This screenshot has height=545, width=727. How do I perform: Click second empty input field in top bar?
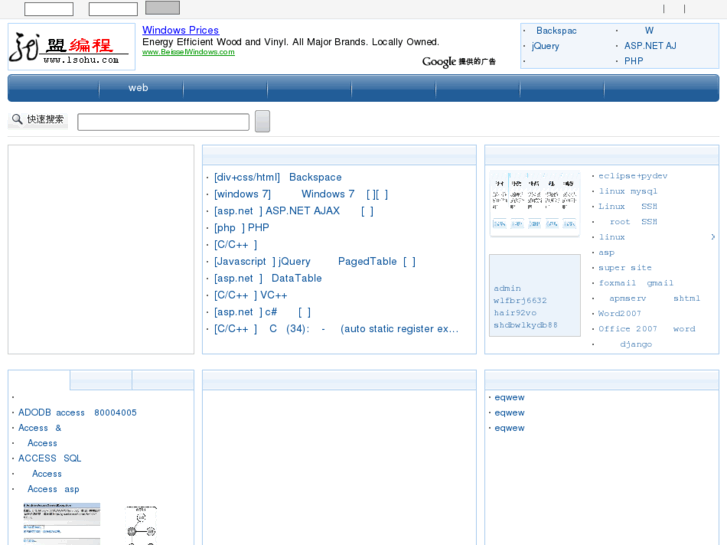coord(113,9)
